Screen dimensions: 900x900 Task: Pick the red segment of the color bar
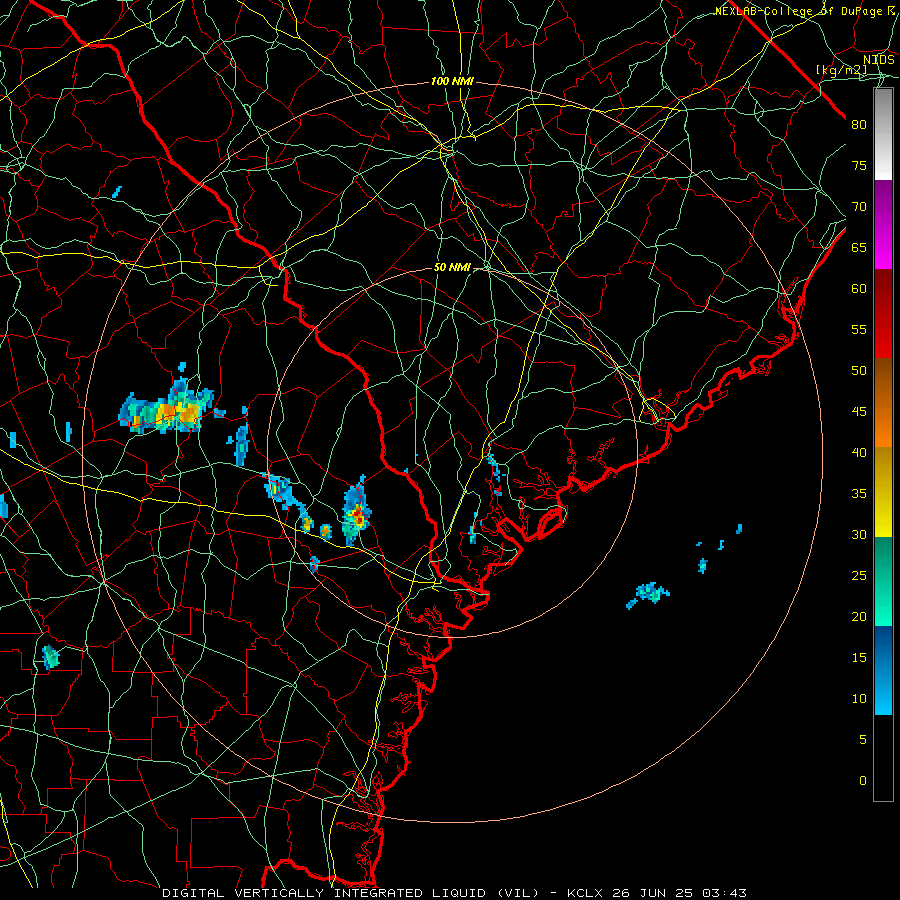pos(883,314)
